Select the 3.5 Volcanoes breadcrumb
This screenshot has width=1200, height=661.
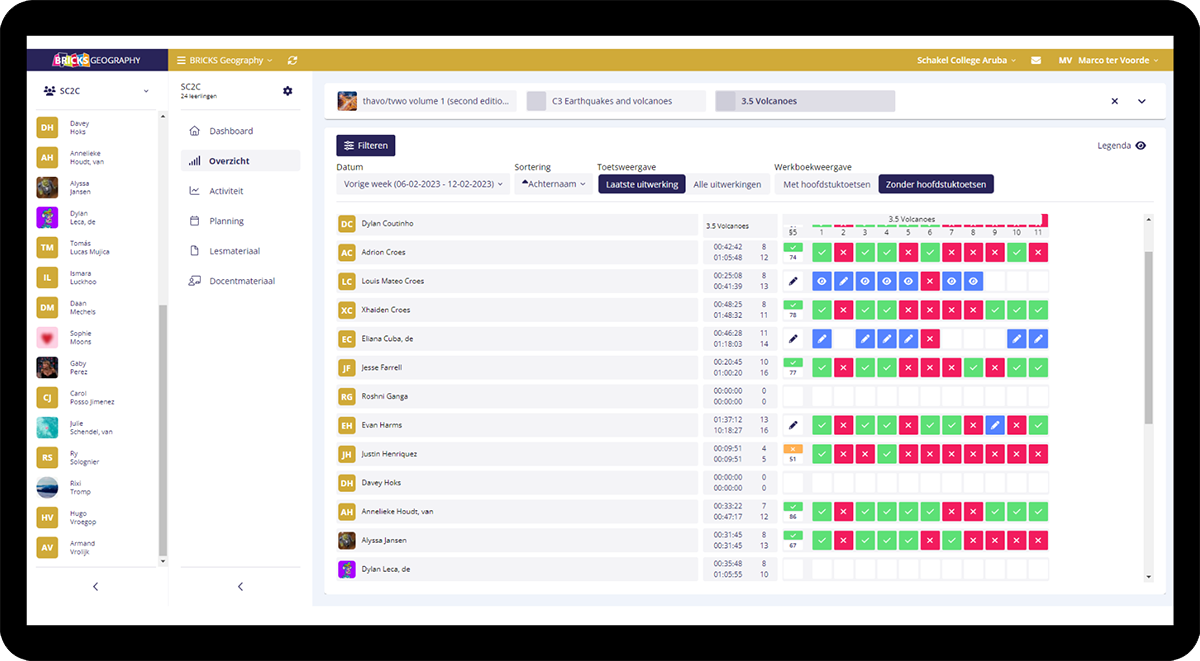pos(804,101)
